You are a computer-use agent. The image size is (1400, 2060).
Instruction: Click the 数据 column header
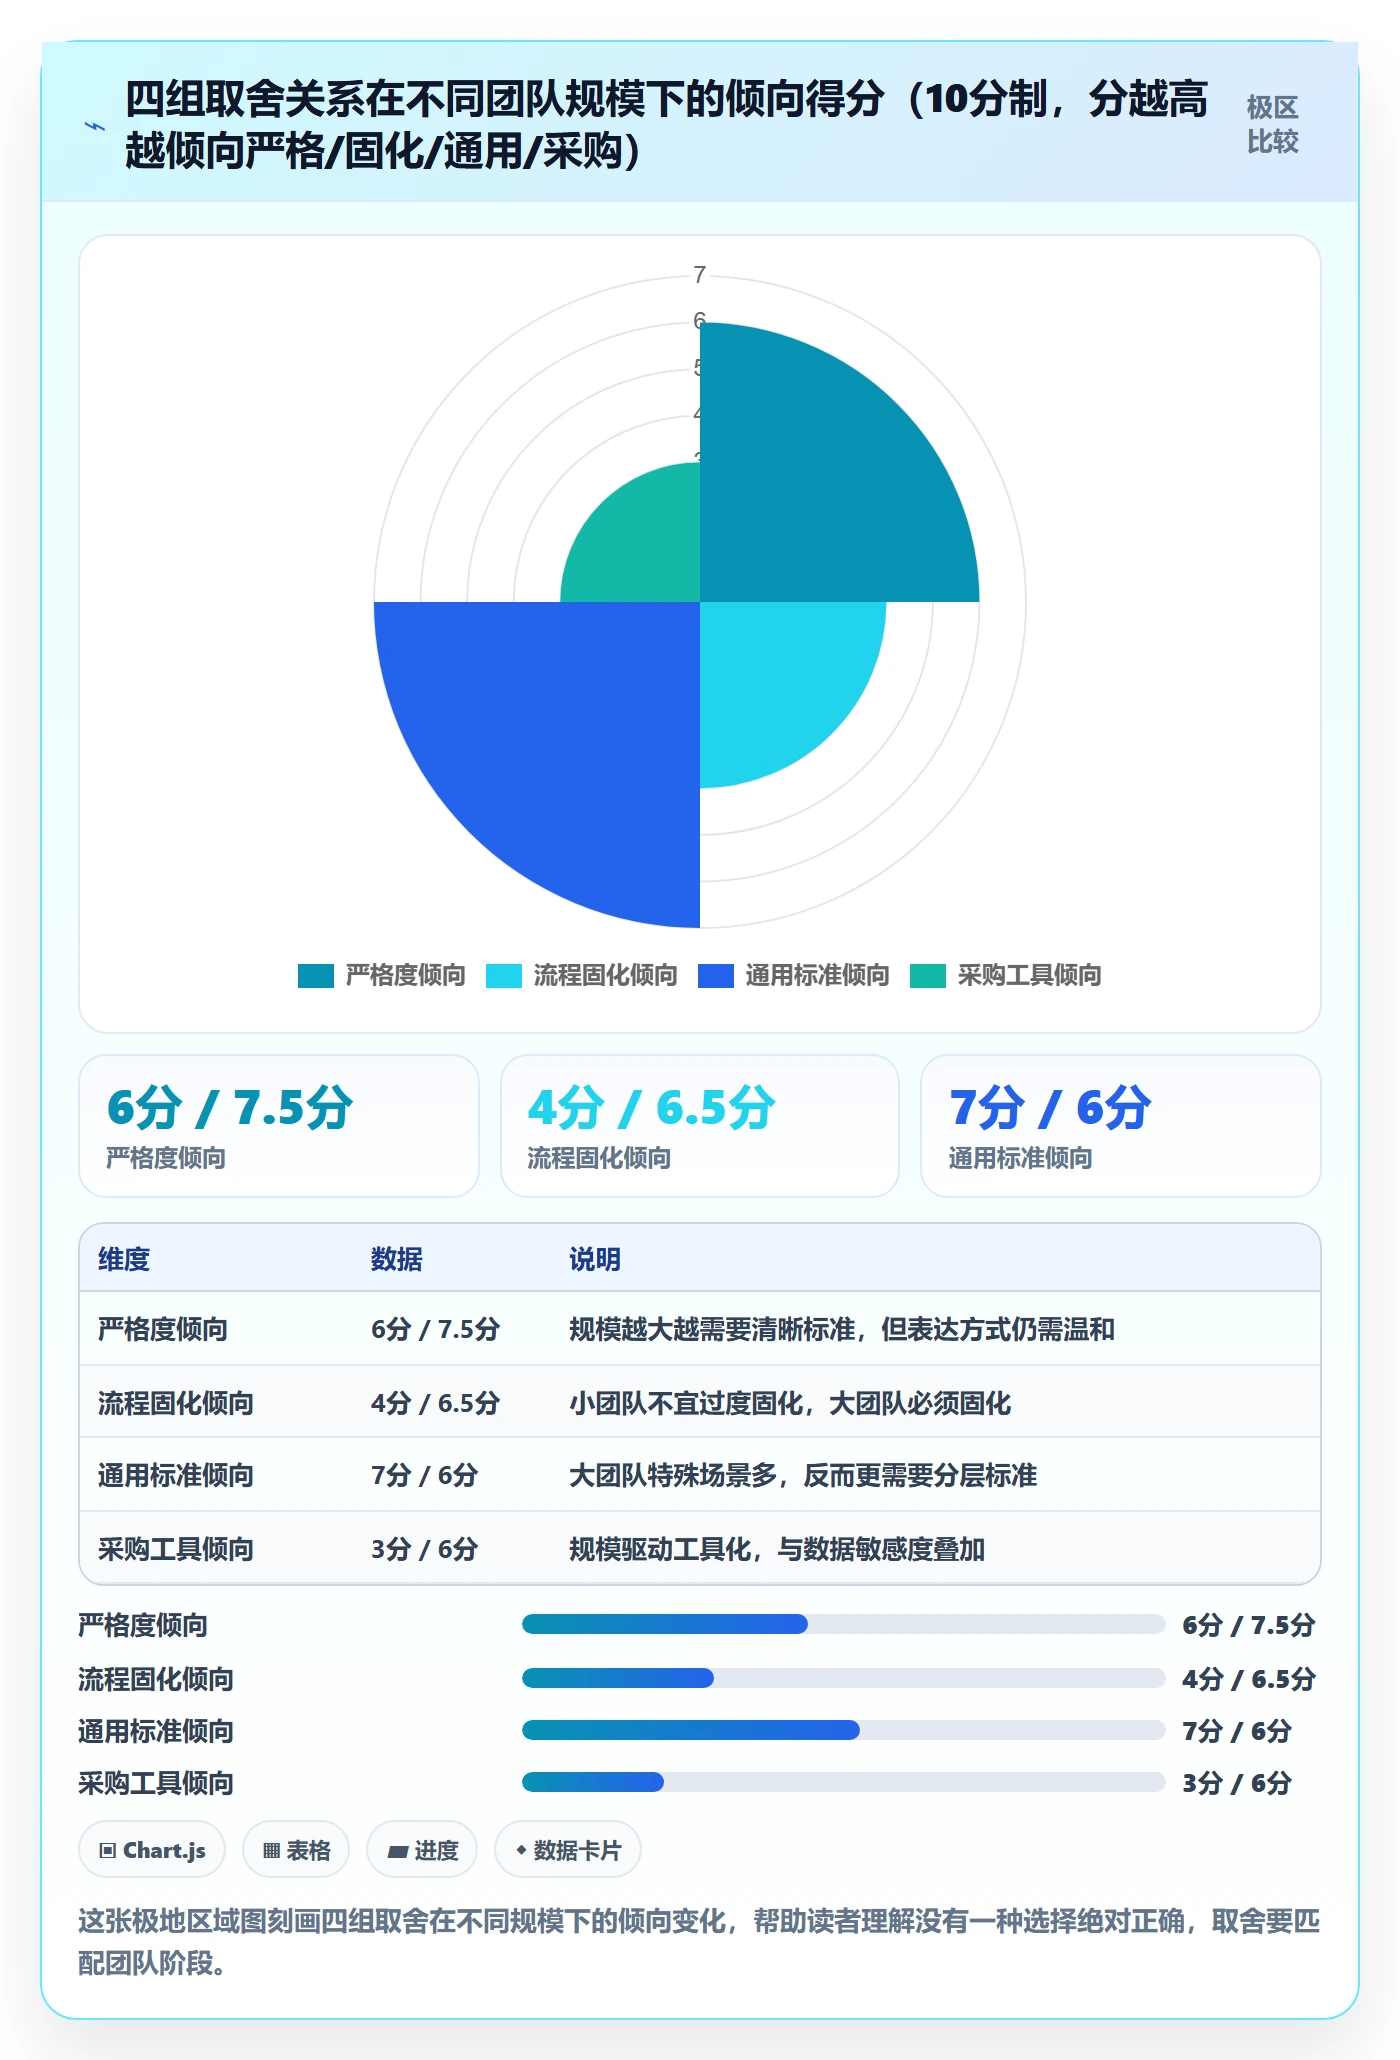397,1259
